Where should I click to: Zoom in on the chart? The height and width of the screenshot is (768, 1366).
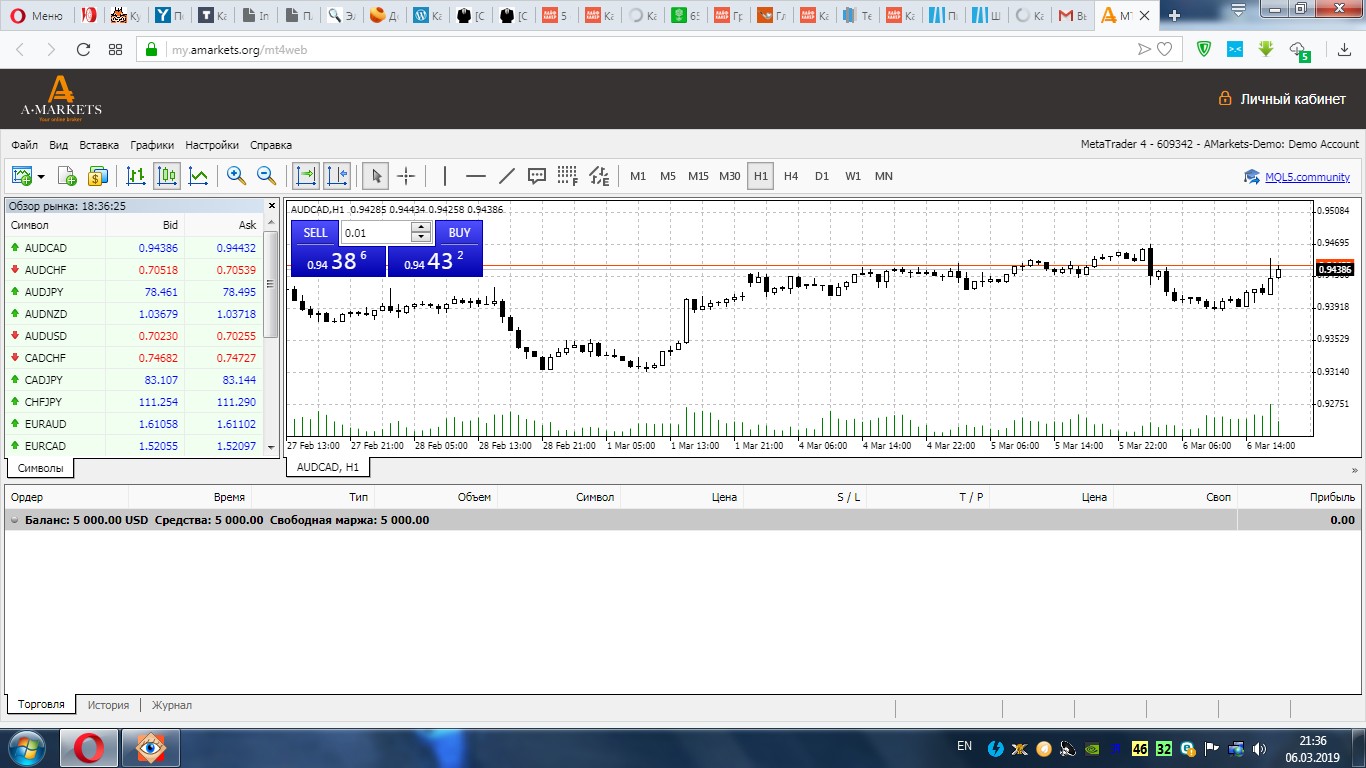point(236,176)
